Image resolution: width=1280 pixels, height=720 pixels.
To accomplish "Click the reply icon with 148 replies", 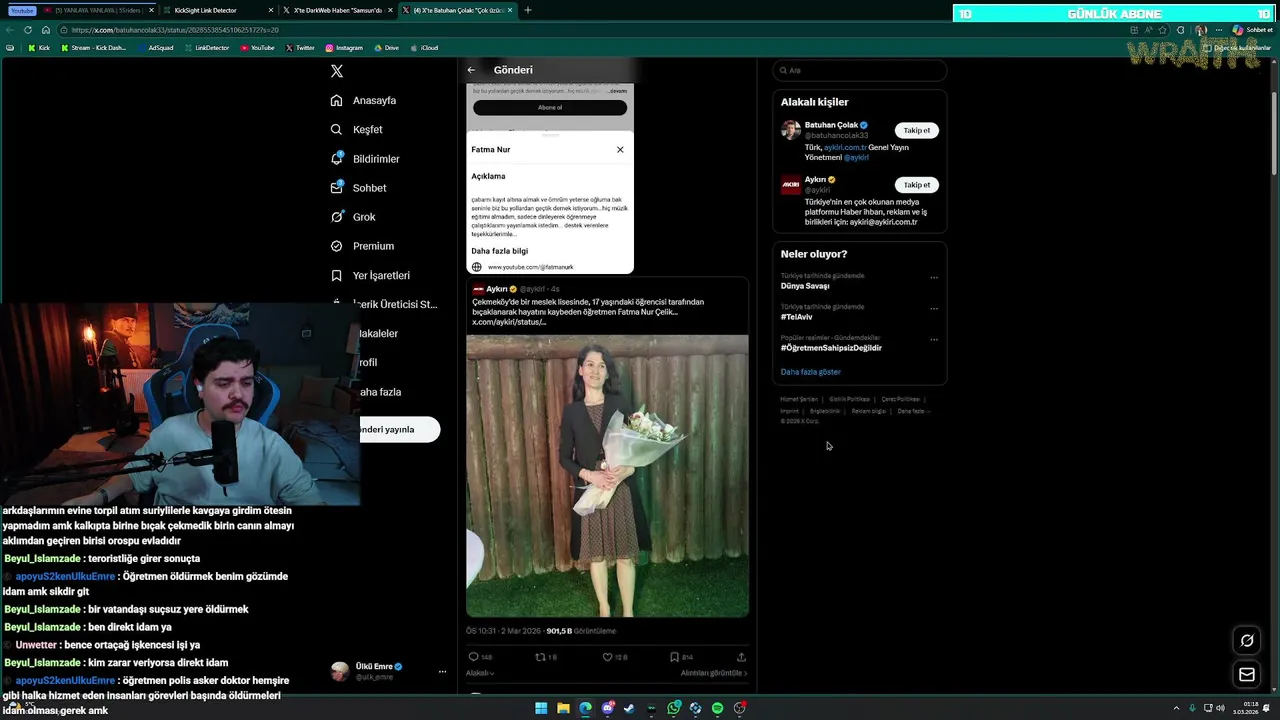I will 474,657.
